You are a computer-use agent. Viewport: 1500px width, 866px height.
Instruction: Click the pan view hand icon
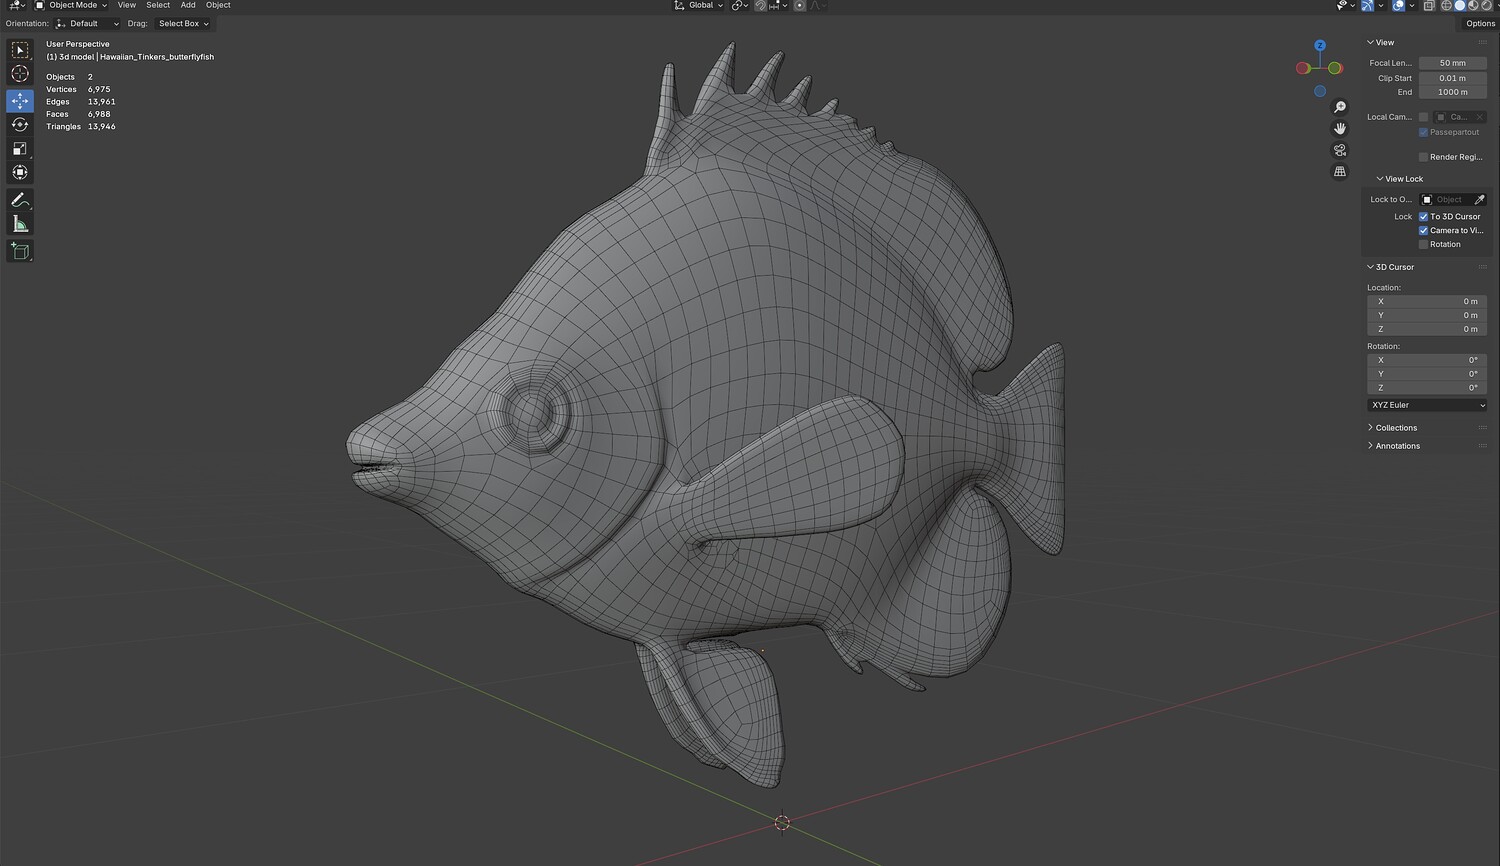coord(1340,128)
